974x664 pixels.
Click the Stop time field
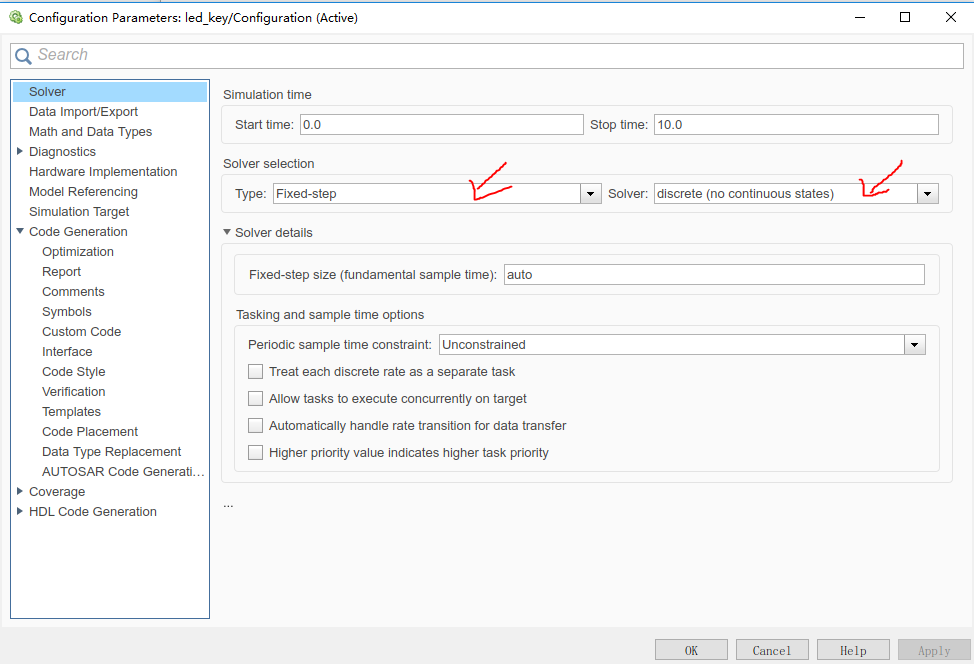click(x=796, y=125)
